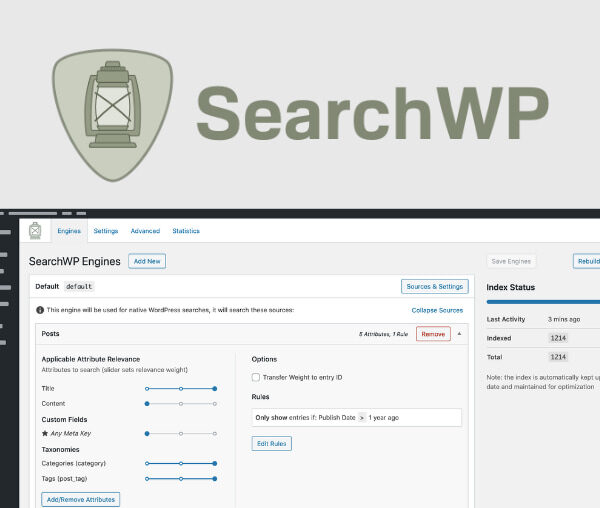
Task: Click the Publish Date rule entry
Action: tap(357, 418)
